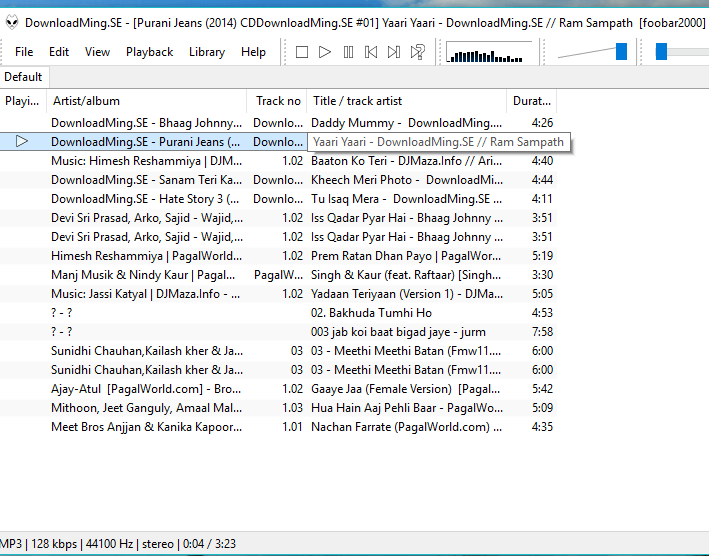Select the Nachan Farrate track row
Viewport: 709px width, 556px height.
click(406, 427)
